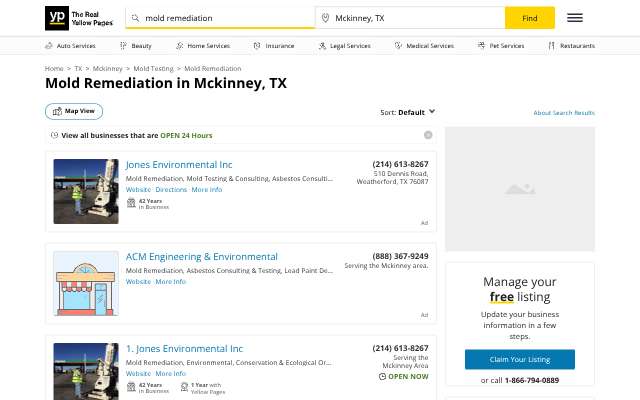Click the Restaurants category icon
The height and width of the screenshot is (400, 640).
pos(551,46)
